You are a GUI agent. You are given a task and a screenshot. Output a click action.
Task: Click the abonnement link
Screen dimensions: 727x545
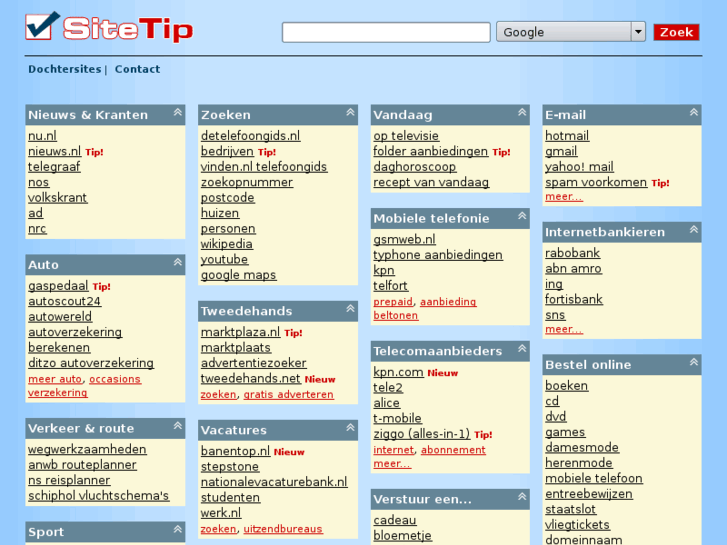(x=453, y=450)
